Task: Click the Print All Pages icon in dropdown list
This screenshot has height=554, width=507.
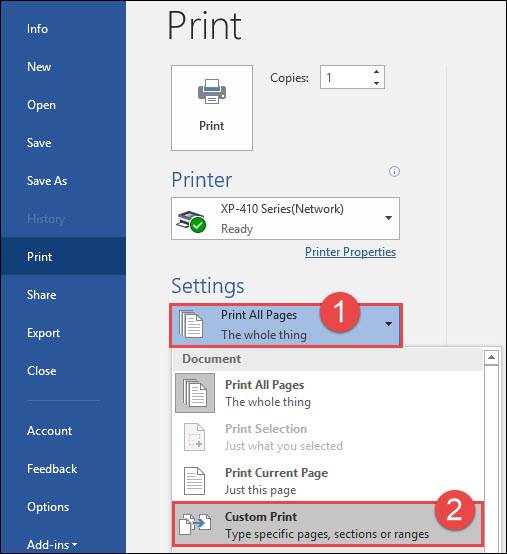Action: pos(195,393)
